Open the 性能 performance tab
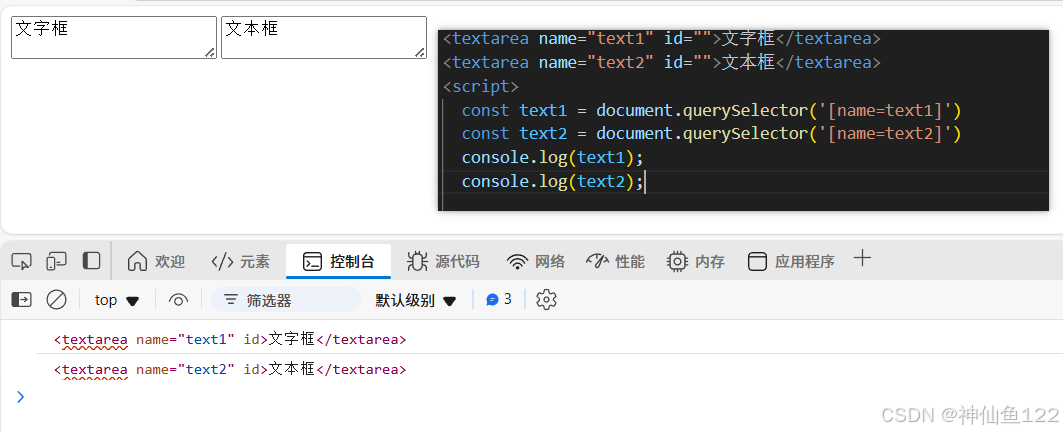The height and width of the screenshot is (432, 1063). point(615,261)
